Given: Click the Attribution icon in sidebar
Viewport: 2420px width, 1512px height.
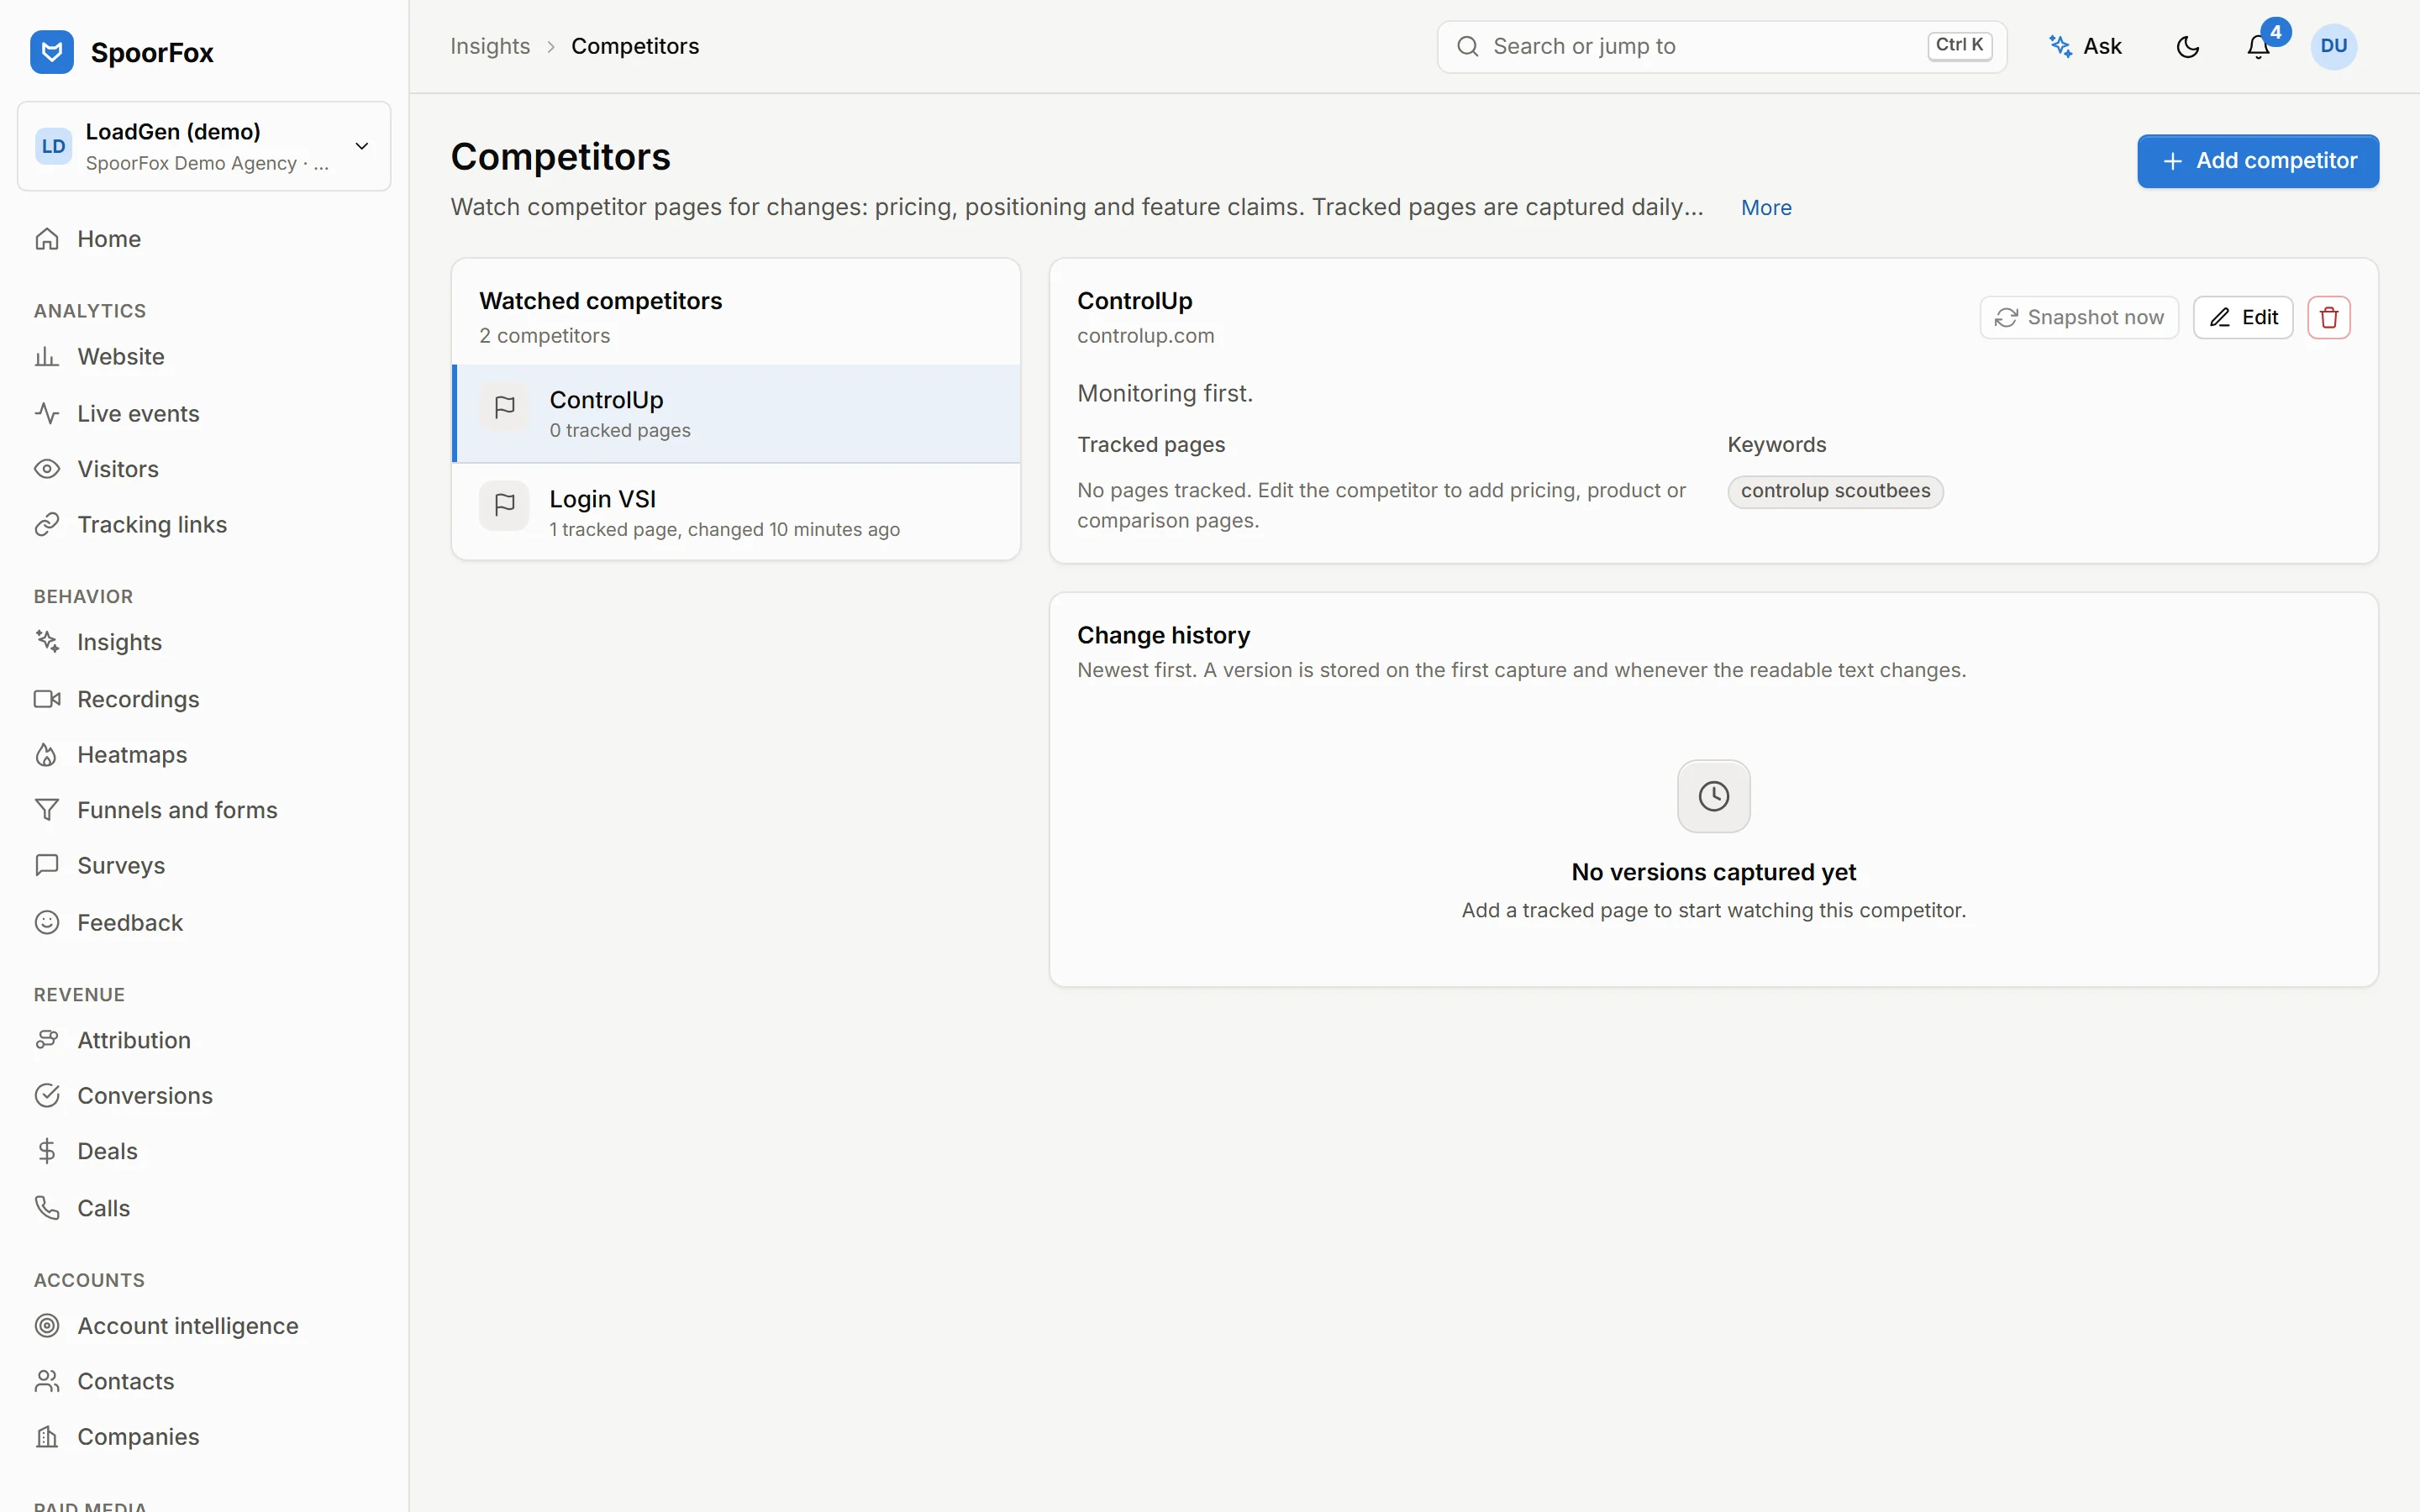Looking at the screenshot, I should click(x=47, y=1040).
